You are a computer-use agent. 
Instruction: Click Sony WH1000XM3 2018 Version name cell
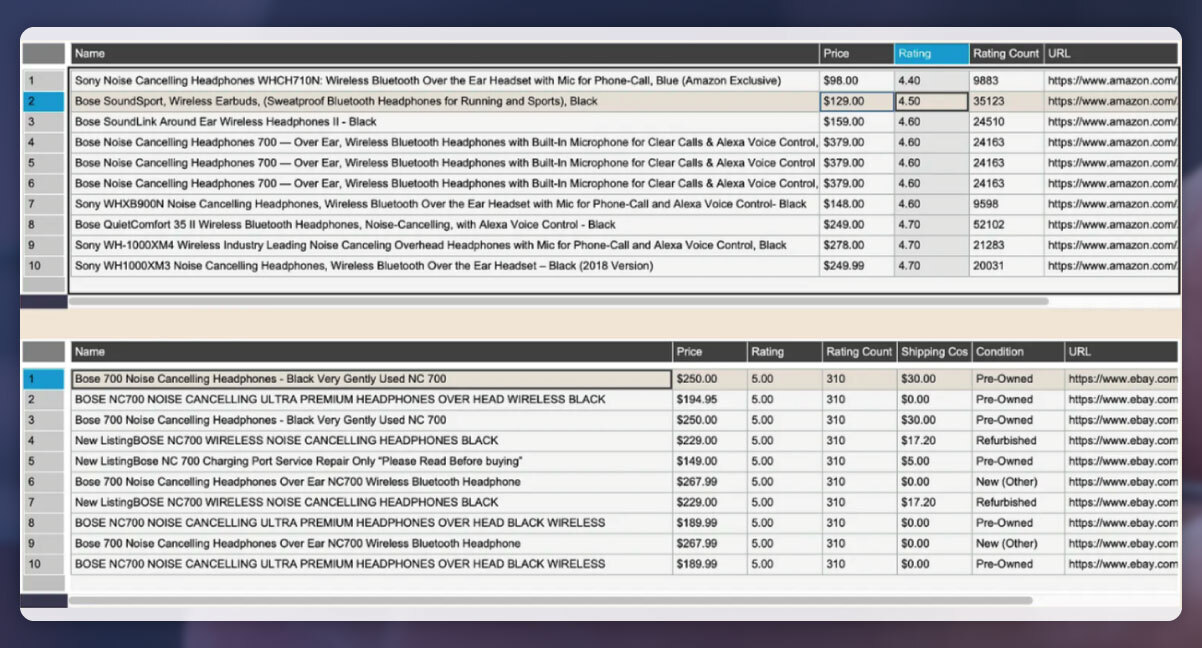[444, 266]
